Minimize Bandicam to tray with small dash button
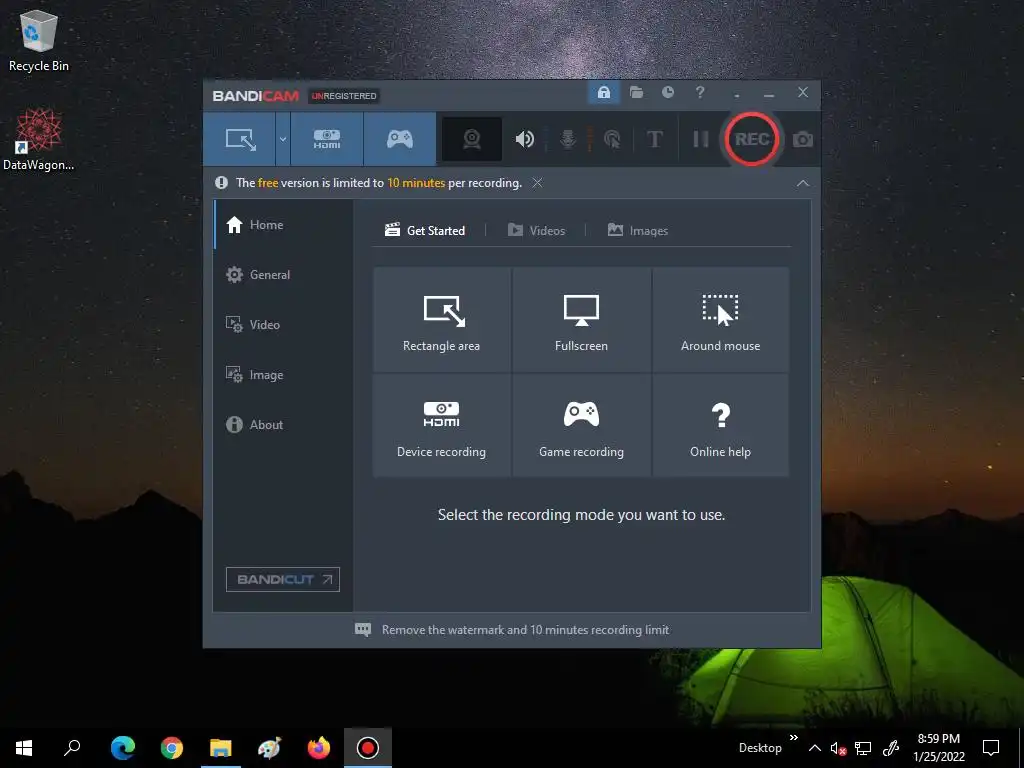Screen dimensions: 1024x768 [737, 95]
